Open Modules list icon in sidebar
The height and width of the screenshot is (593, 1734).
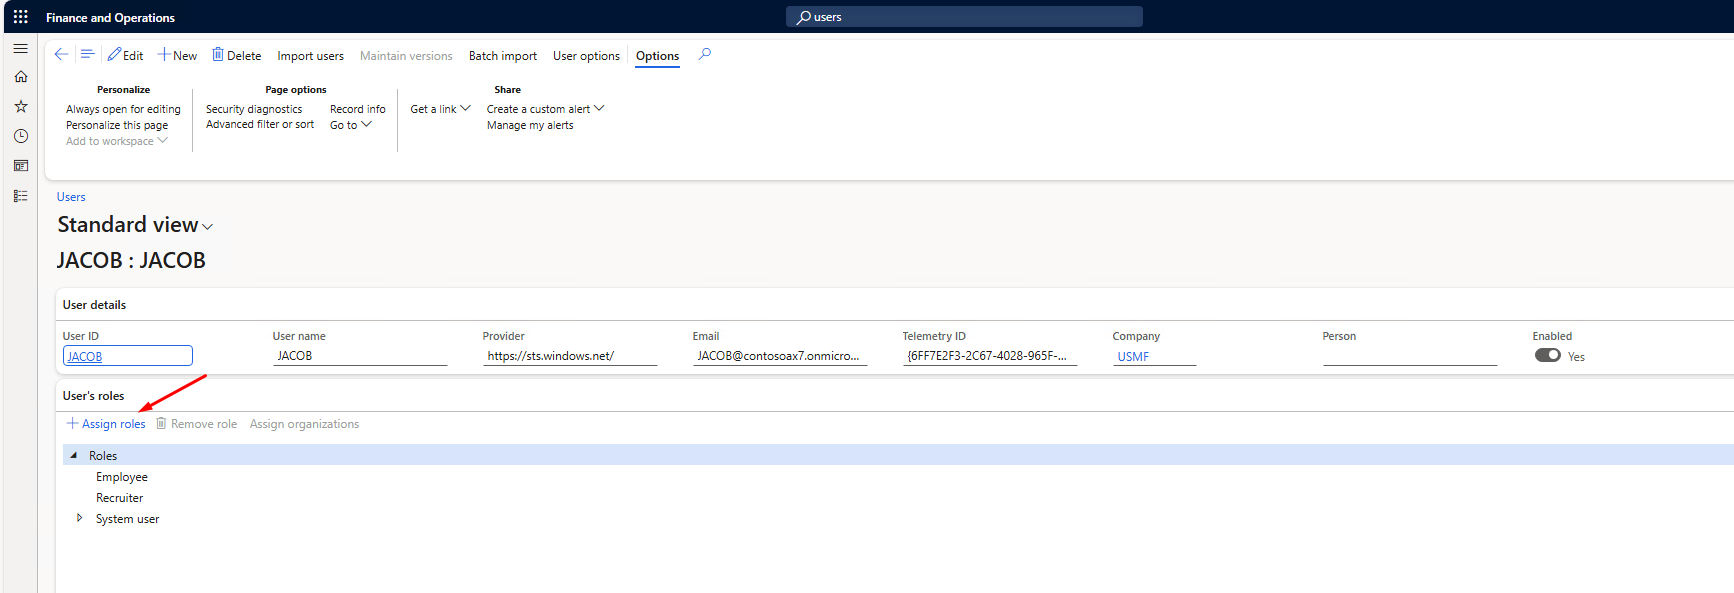pyautogui.click(x=20, y=196)
